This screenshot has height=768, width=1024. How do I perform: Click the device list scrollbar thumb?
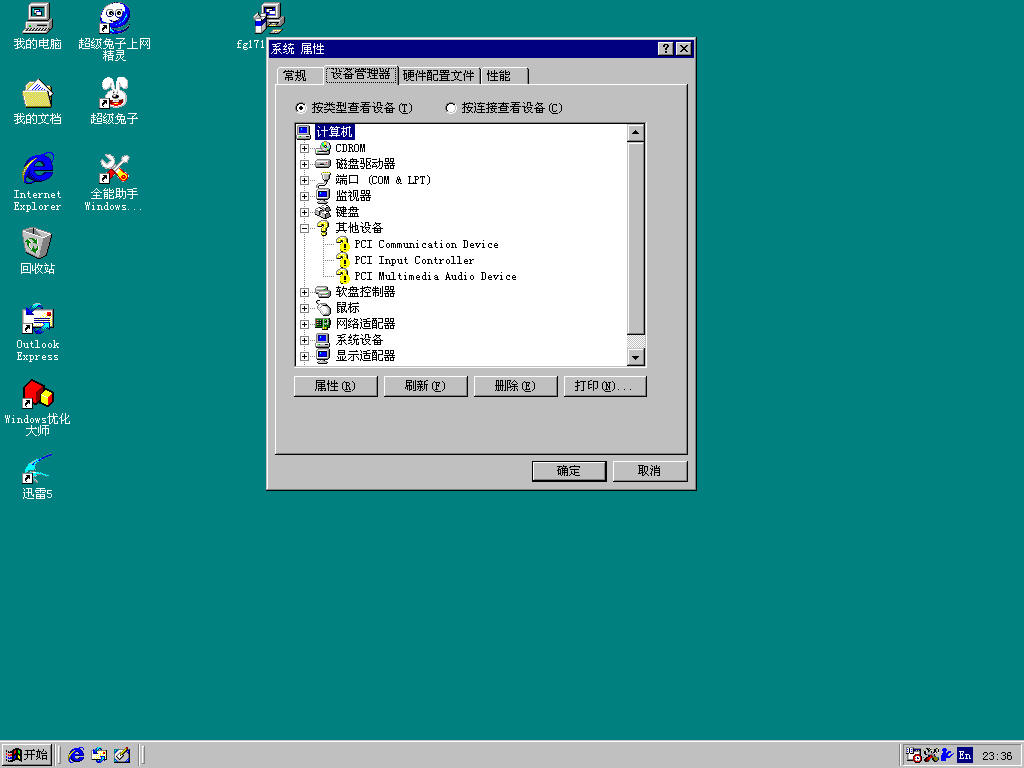click(x=635, y=238)
